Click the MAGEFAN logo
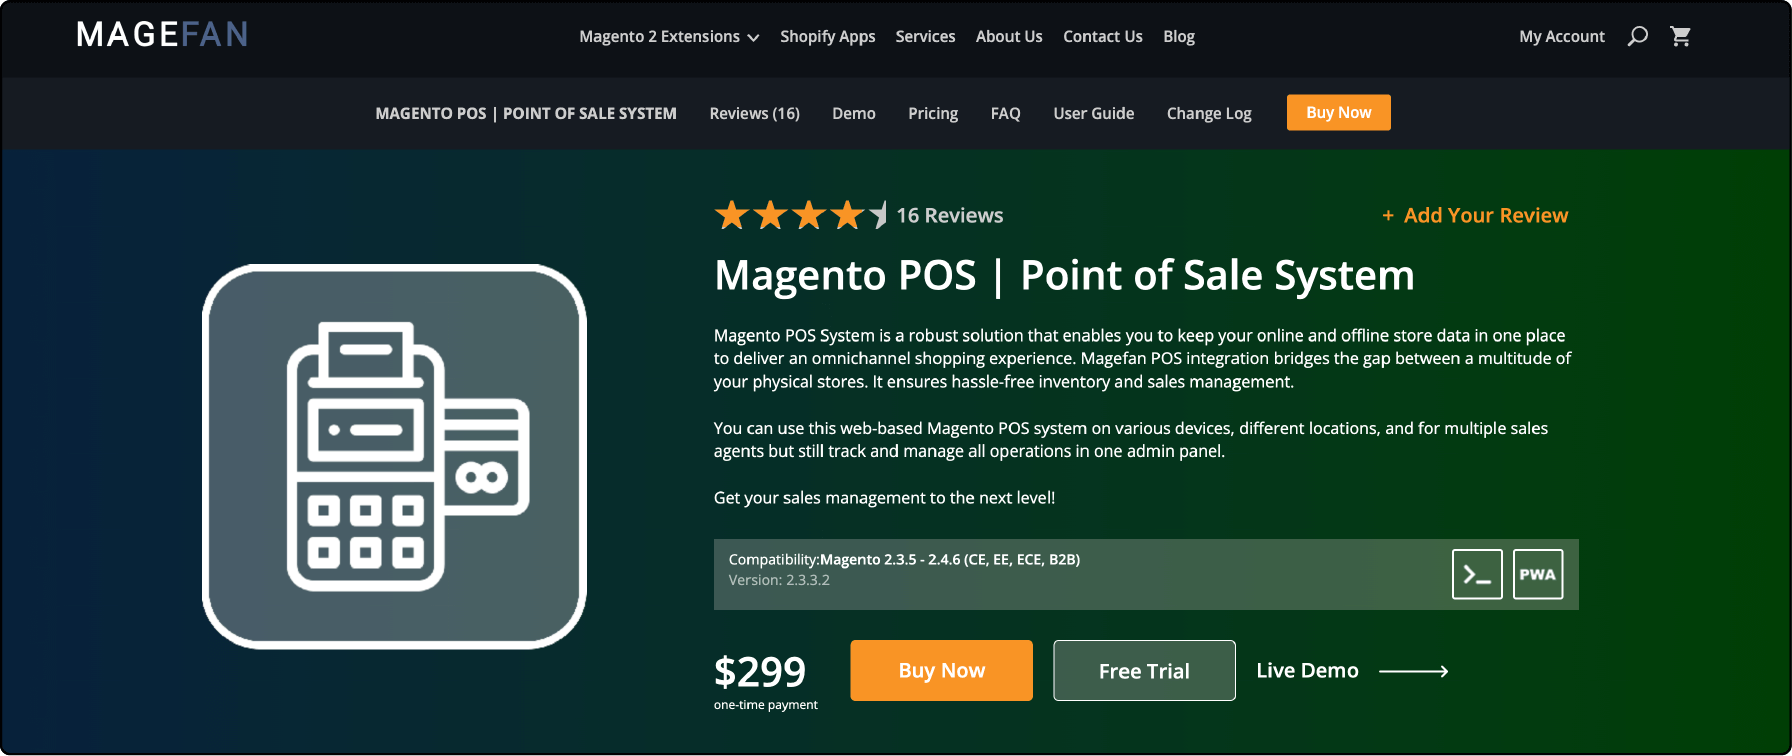This screenshot has width=1792, height=756. 162,34
